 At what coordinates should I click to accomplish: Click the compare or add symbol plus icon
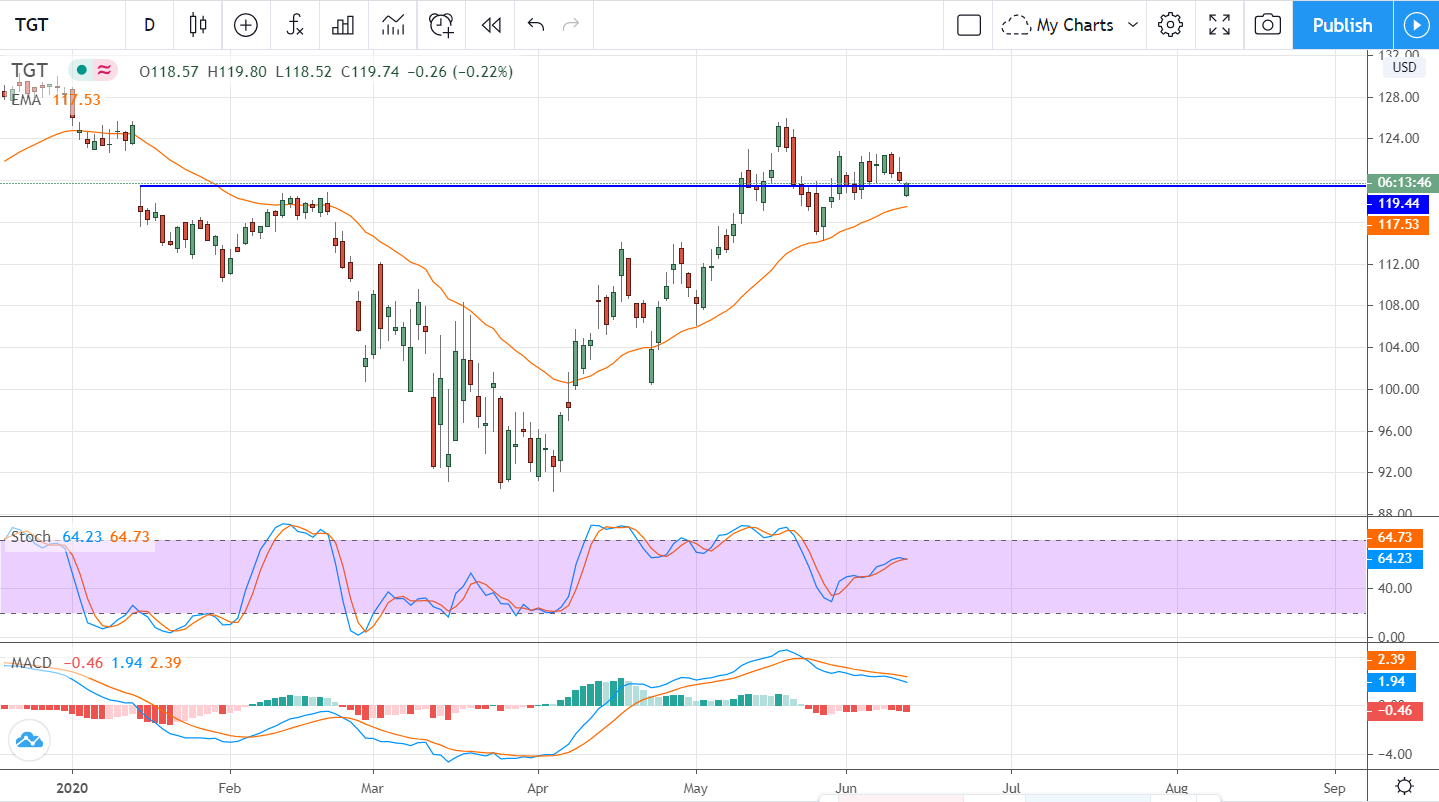(x=245, y=25)
